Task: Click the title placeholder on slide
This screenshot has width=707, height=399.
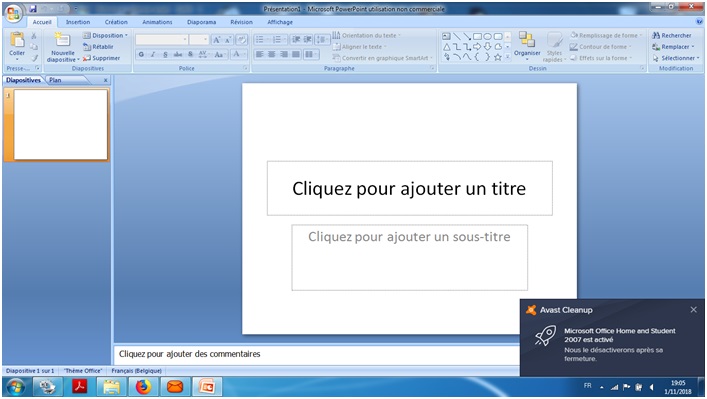Action: point(409,188)
